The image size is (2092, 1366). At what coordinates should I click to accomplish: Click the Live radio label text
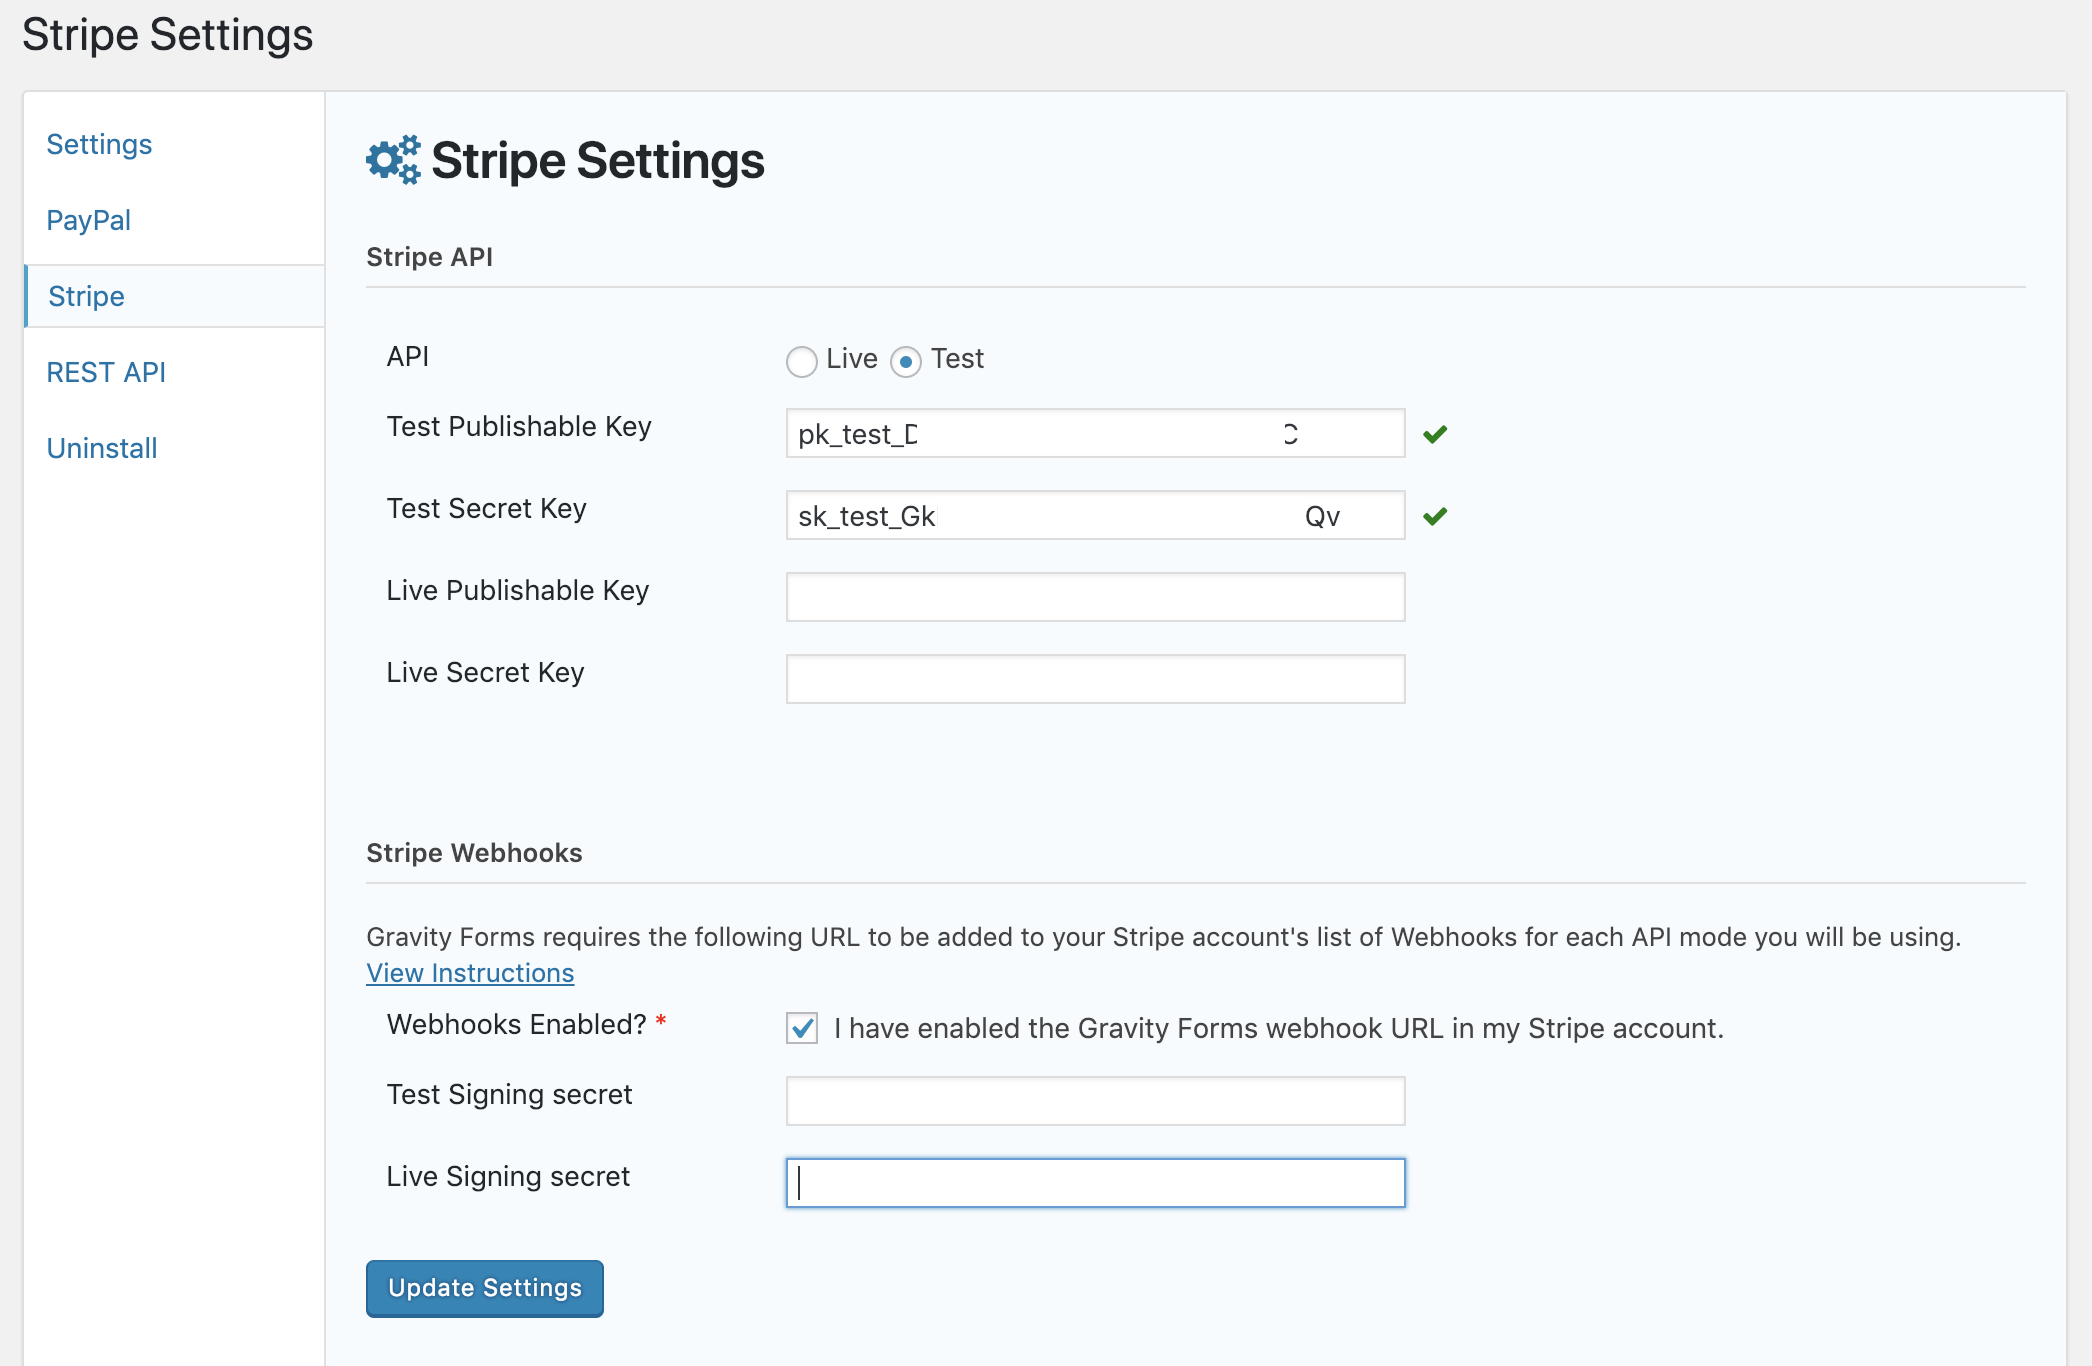tap(852, 358)
